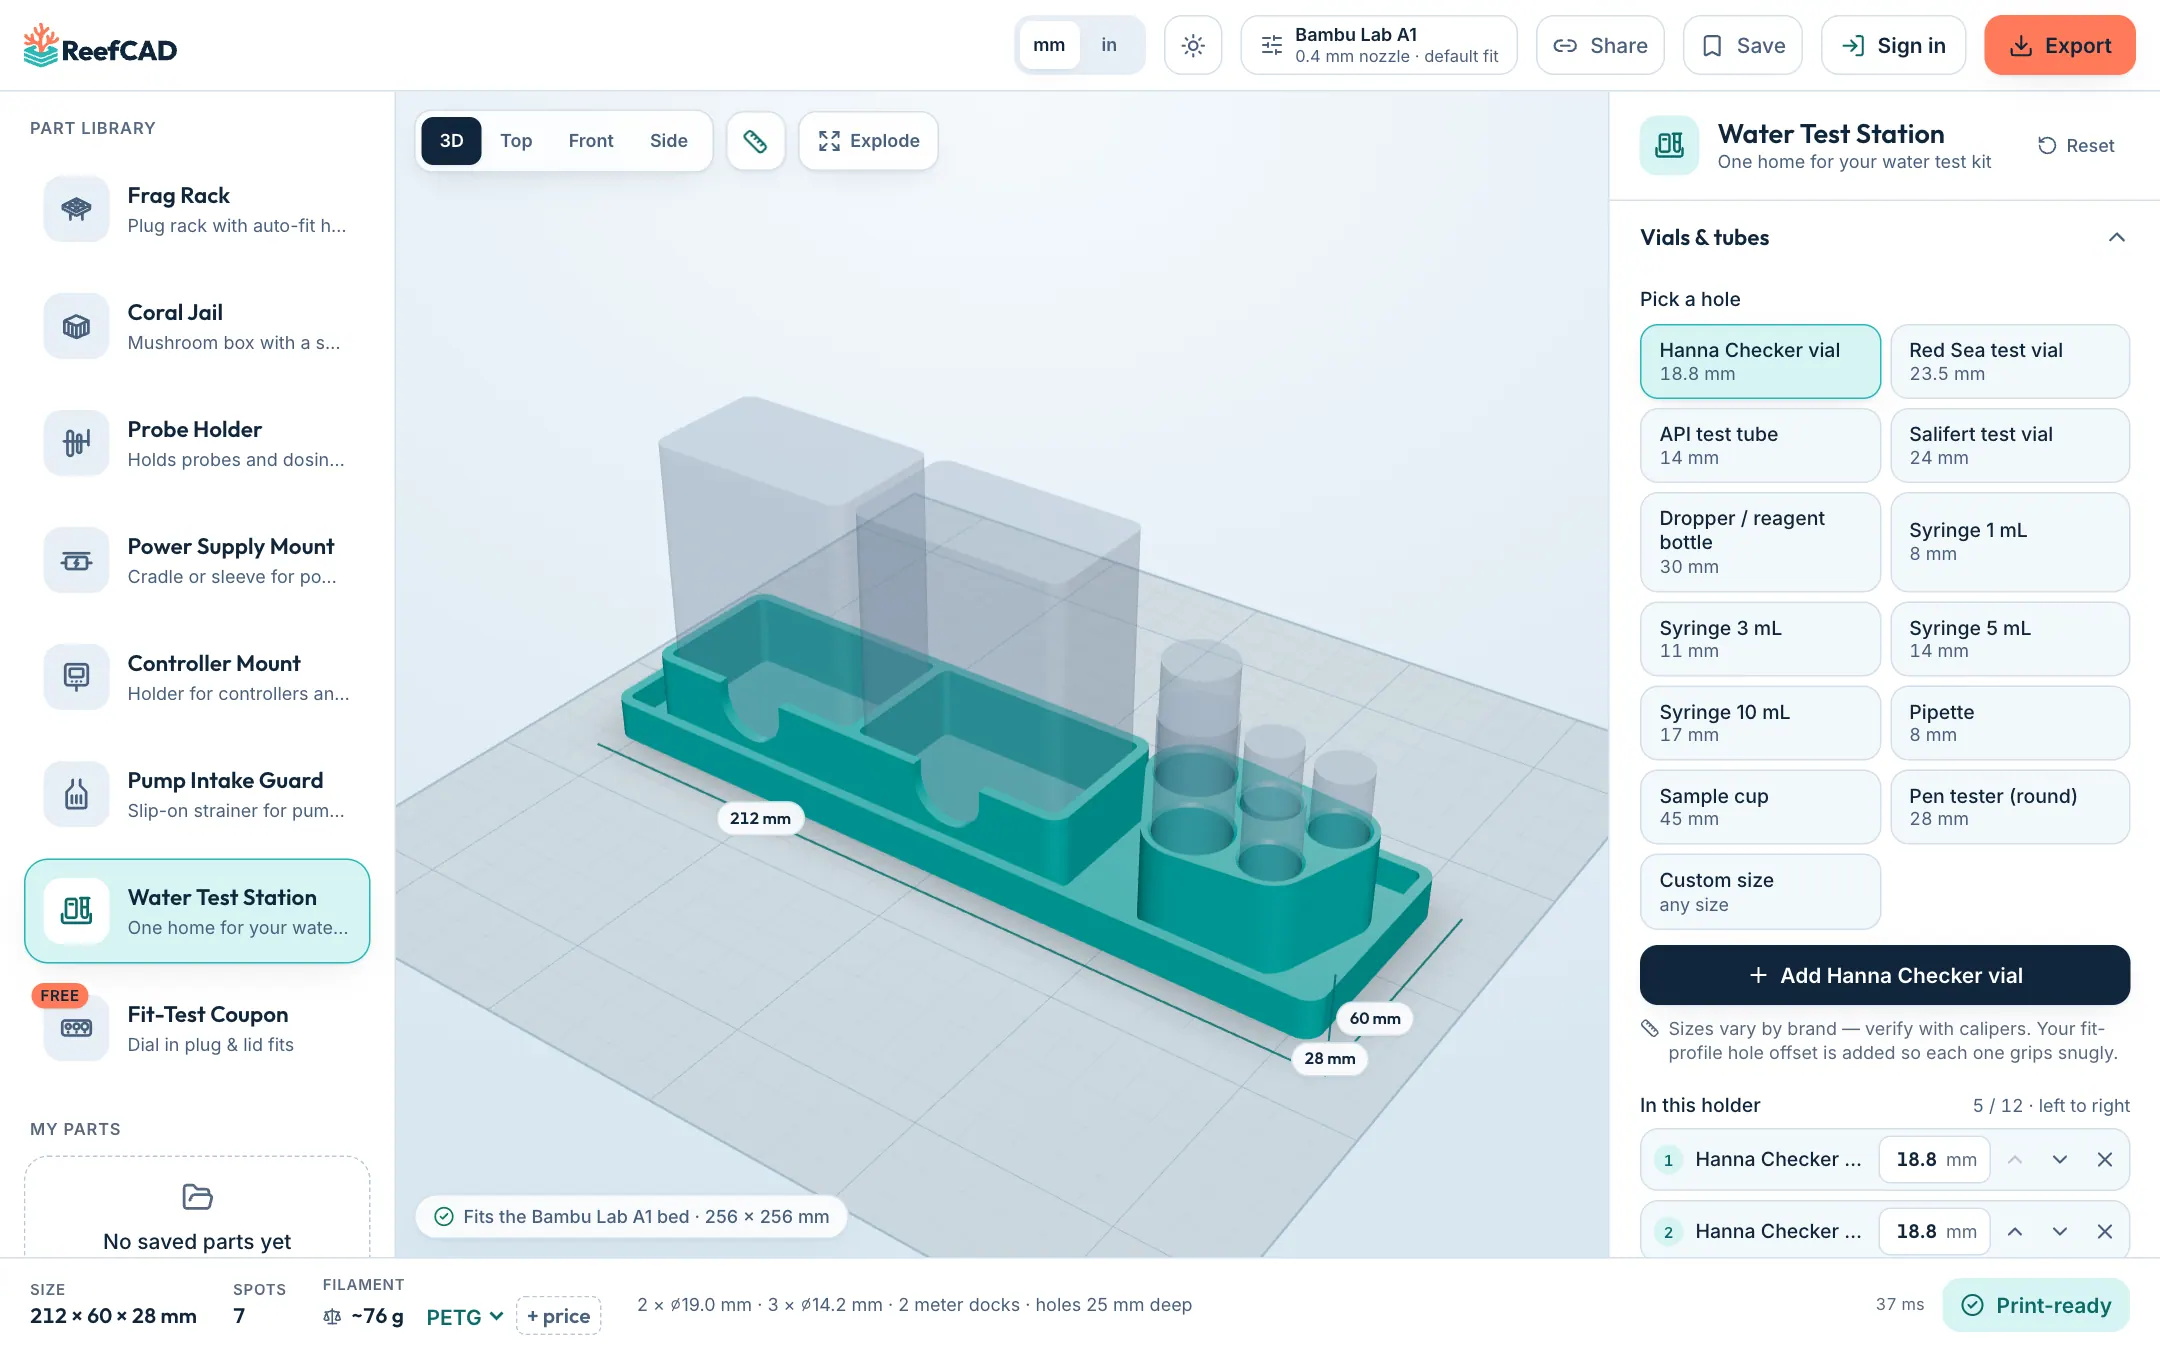Edit the first vial's 18.8 mm field

[x=1935, y=1159]
